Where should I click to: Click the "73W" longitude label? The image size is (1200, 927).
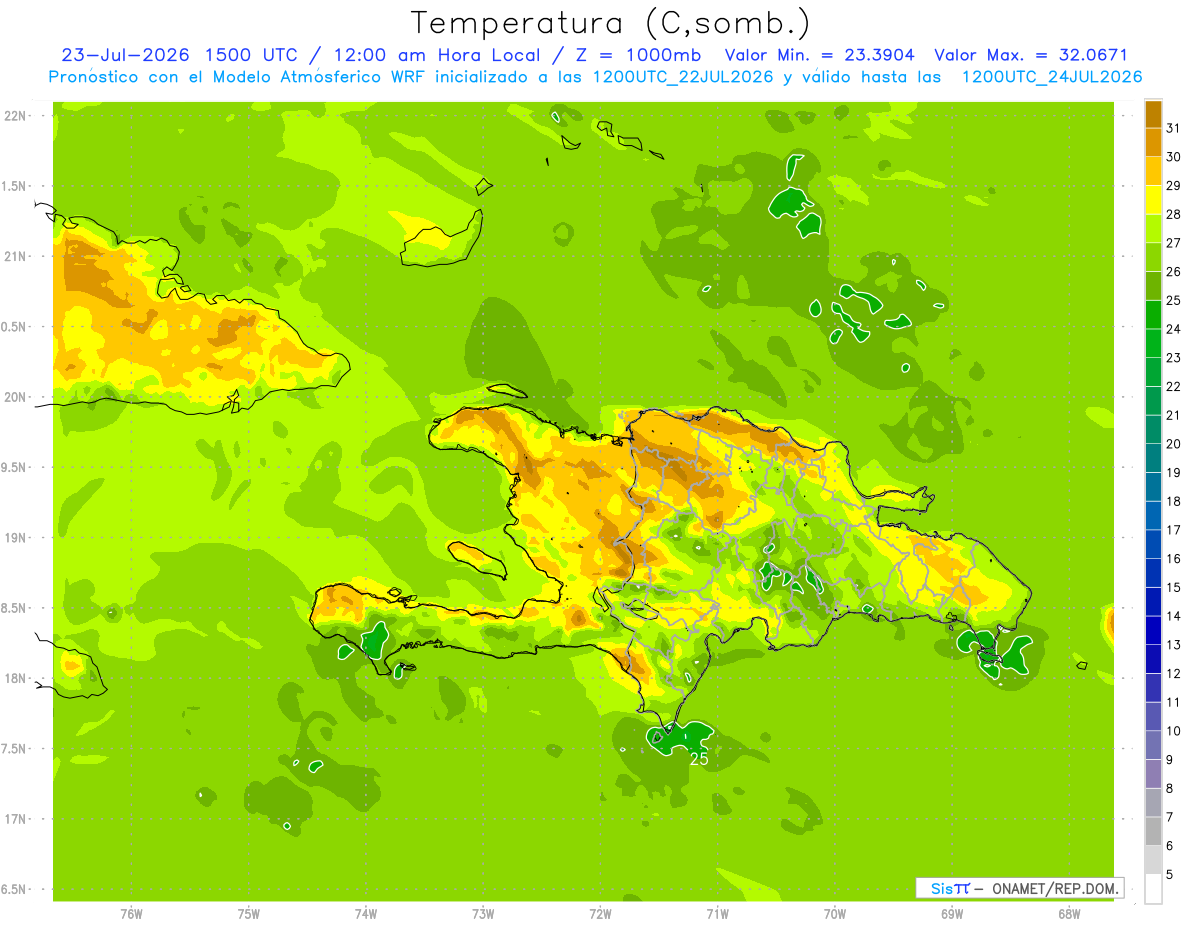tap(483, 914)
